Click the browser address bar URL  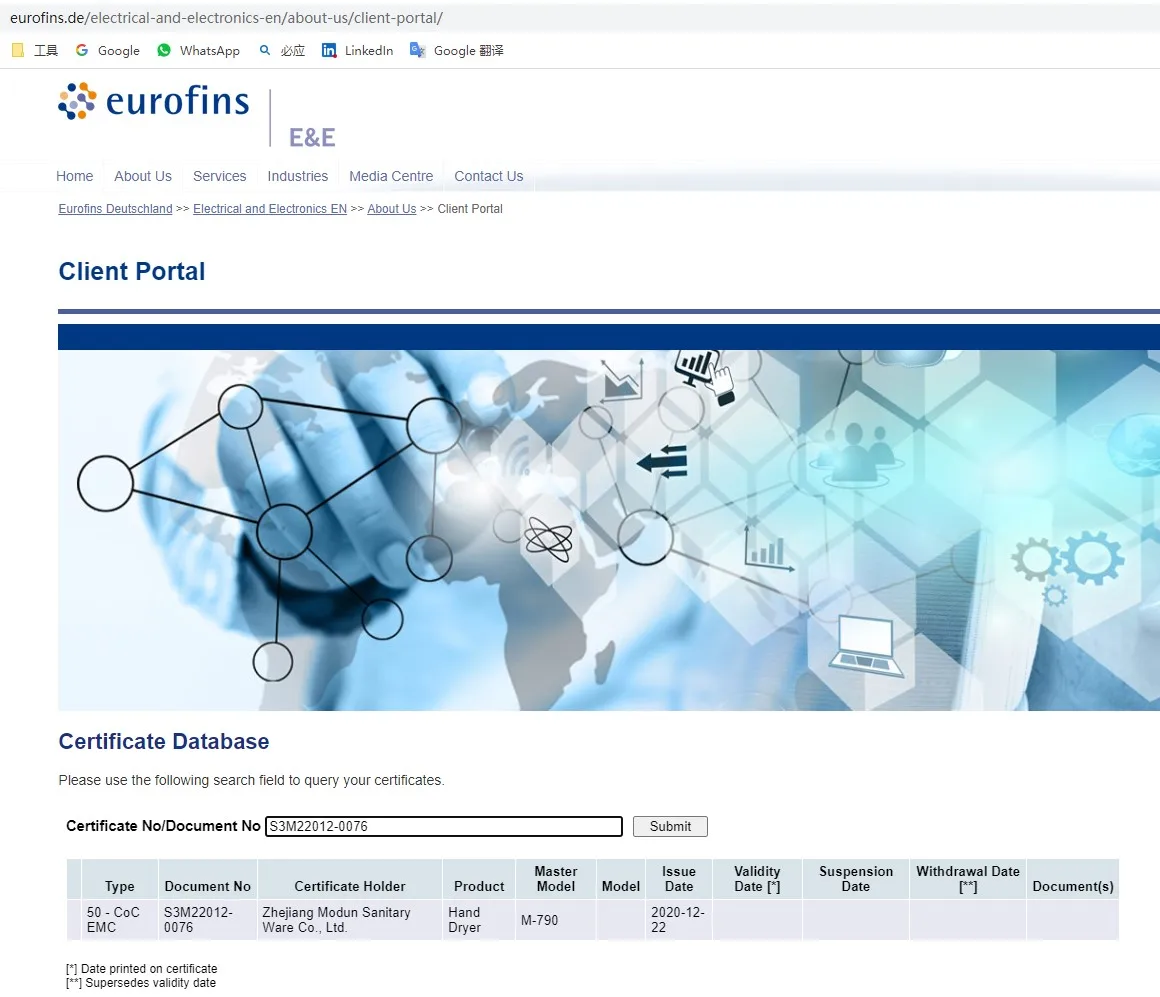coord(226,18)
